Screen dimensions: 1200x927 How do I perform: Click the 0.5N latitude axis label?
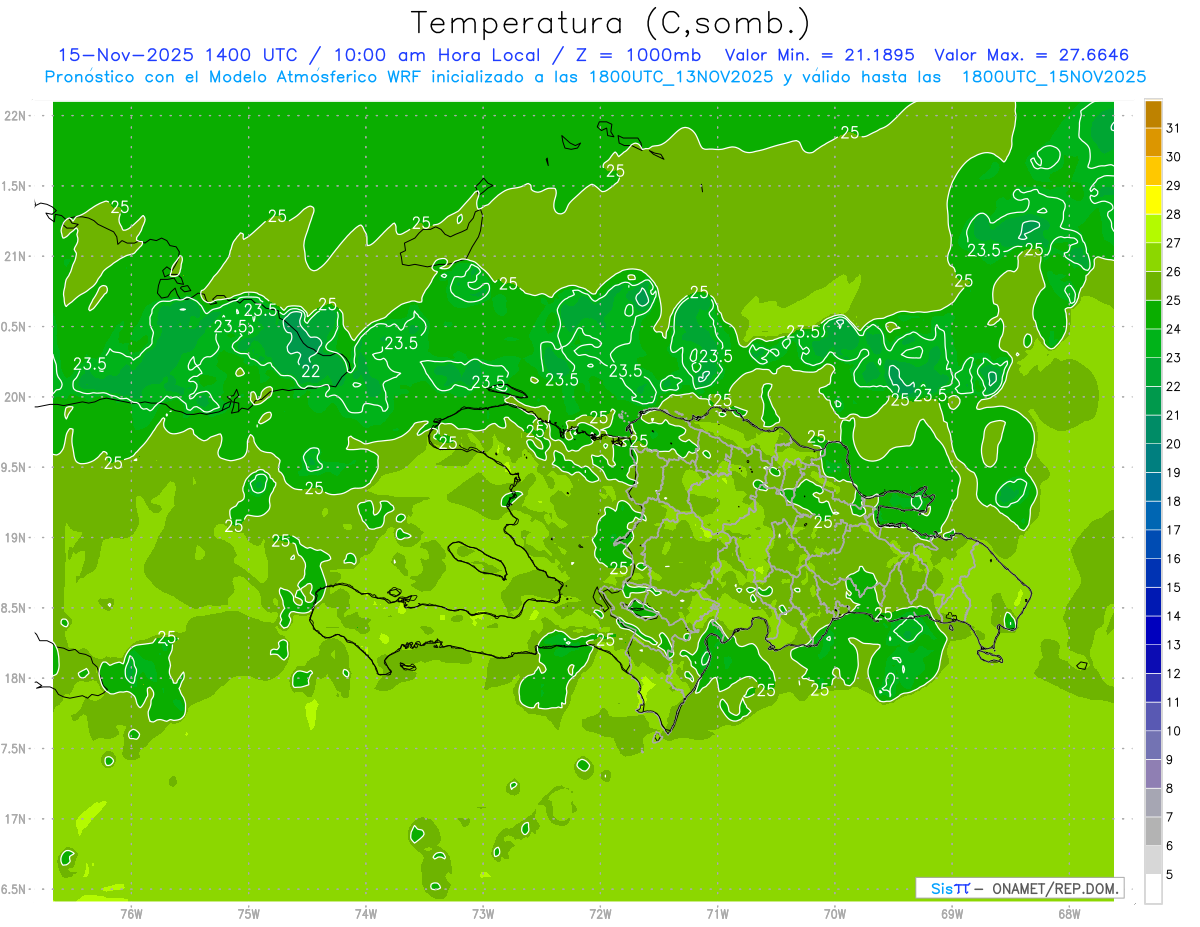(15, 327)
